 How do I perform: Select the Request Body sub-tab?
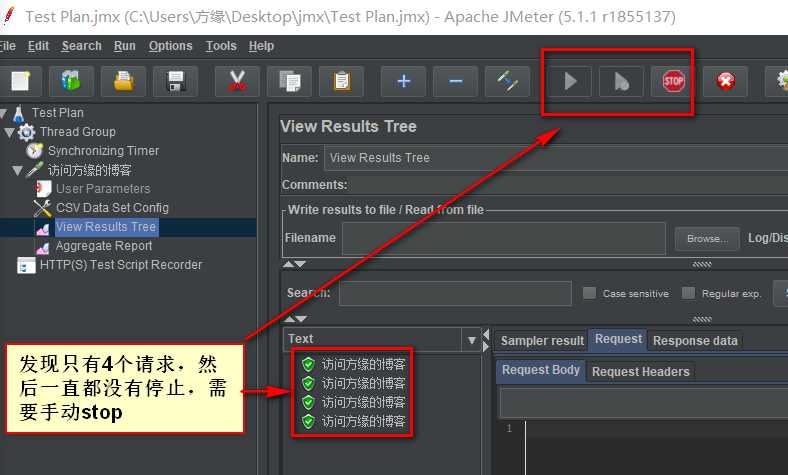pos(541,370)
